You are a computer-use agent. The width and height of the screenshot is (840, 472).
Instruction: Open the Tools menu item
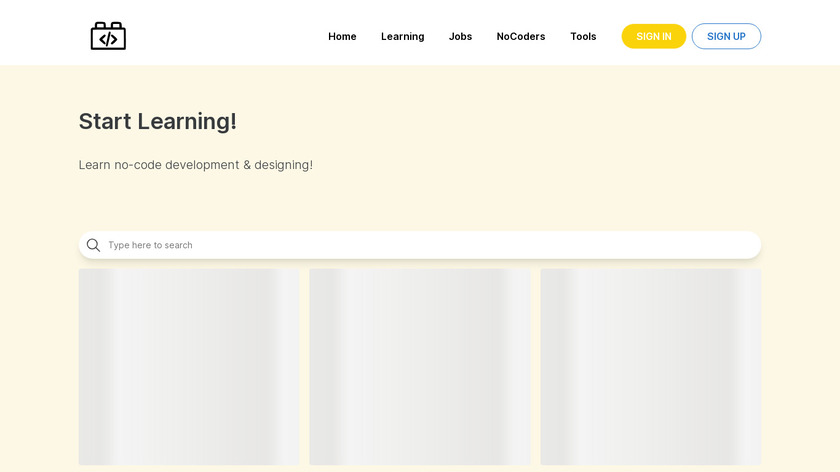coord(583,36)
